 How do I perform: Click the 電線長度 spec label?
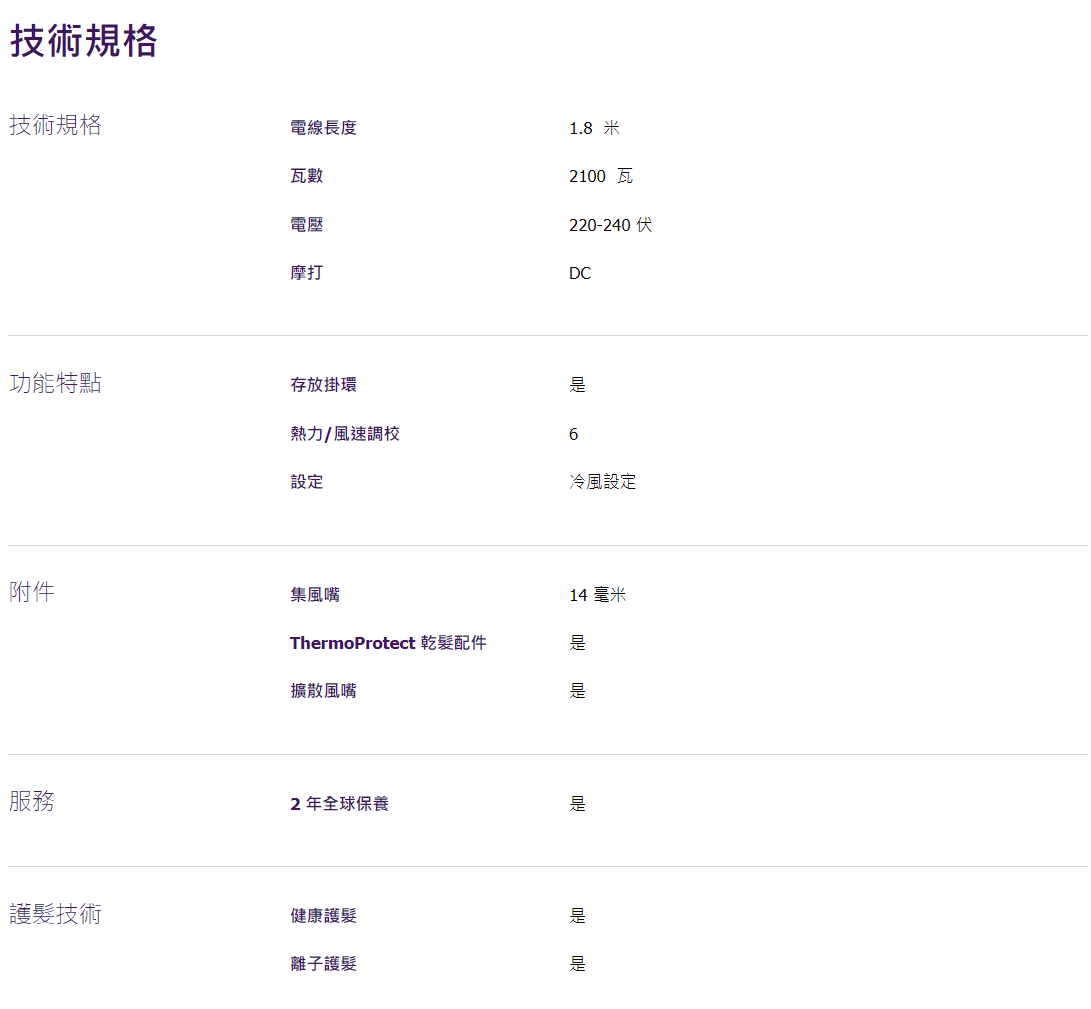click(323, 128)
